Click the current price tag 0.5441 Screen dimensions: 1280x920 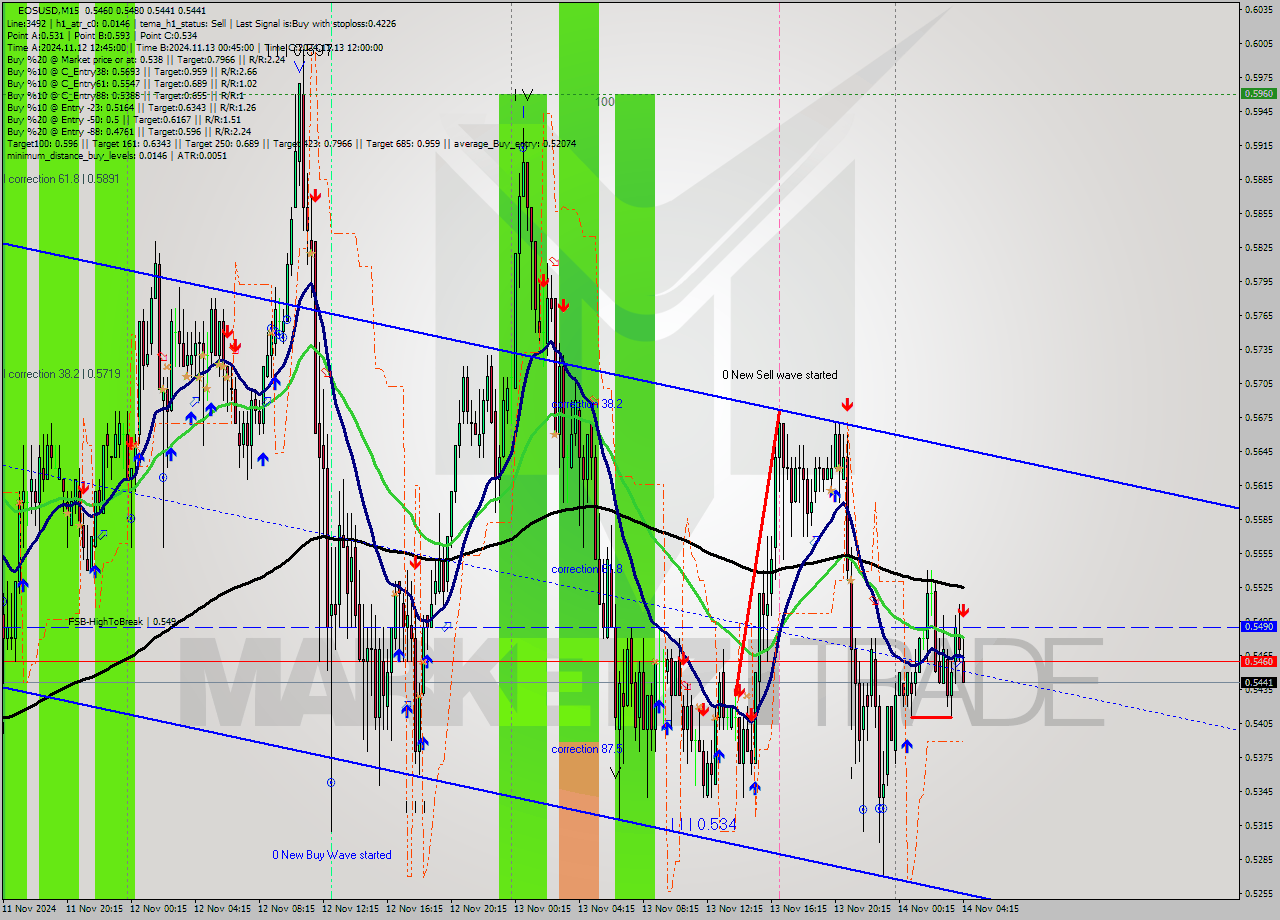coord(1258,682)
